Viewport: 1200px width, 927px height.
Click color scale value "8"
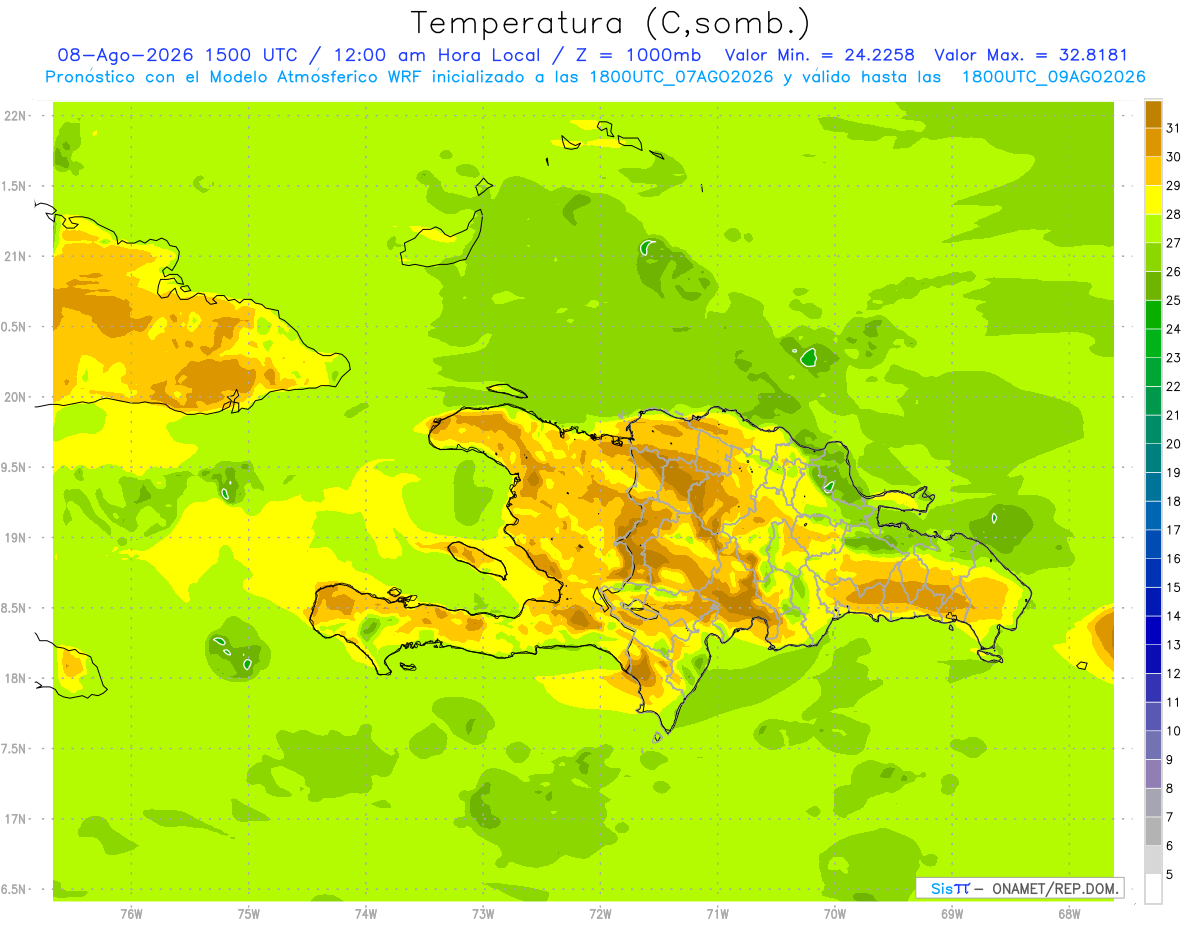click(x=1170, y=788)
